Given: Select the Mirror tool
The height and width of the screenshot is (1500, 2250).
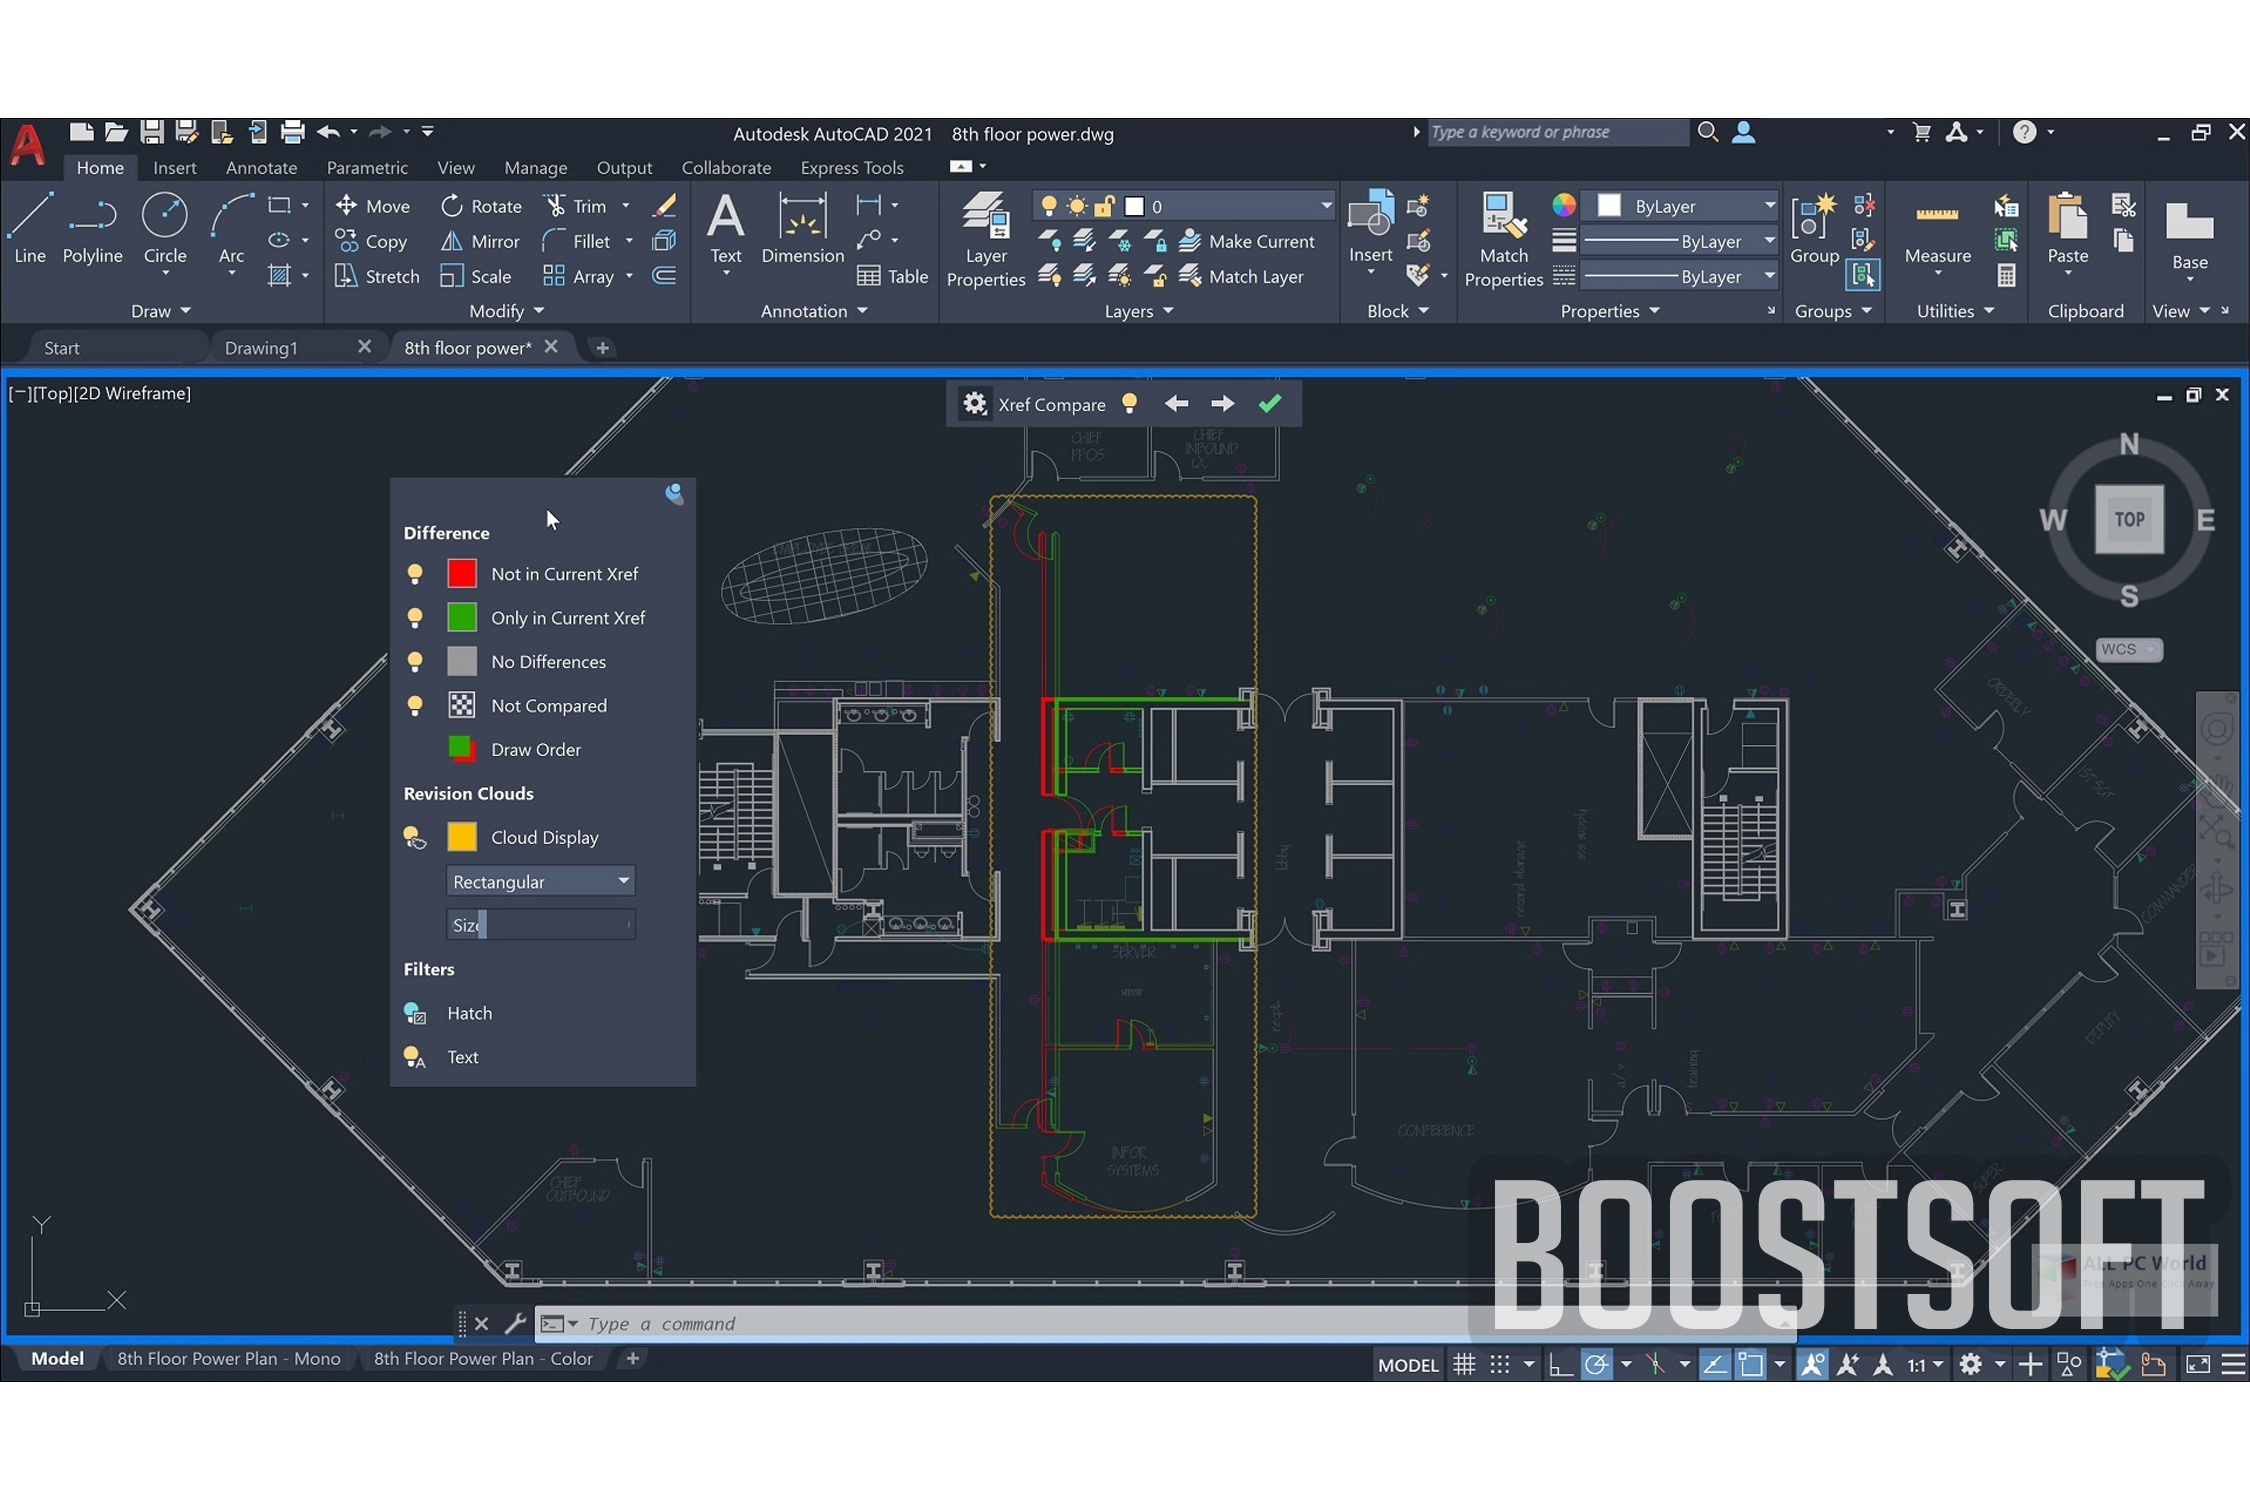Looking at the screenshot, I should pyautogui.click(x=480, y=241).
